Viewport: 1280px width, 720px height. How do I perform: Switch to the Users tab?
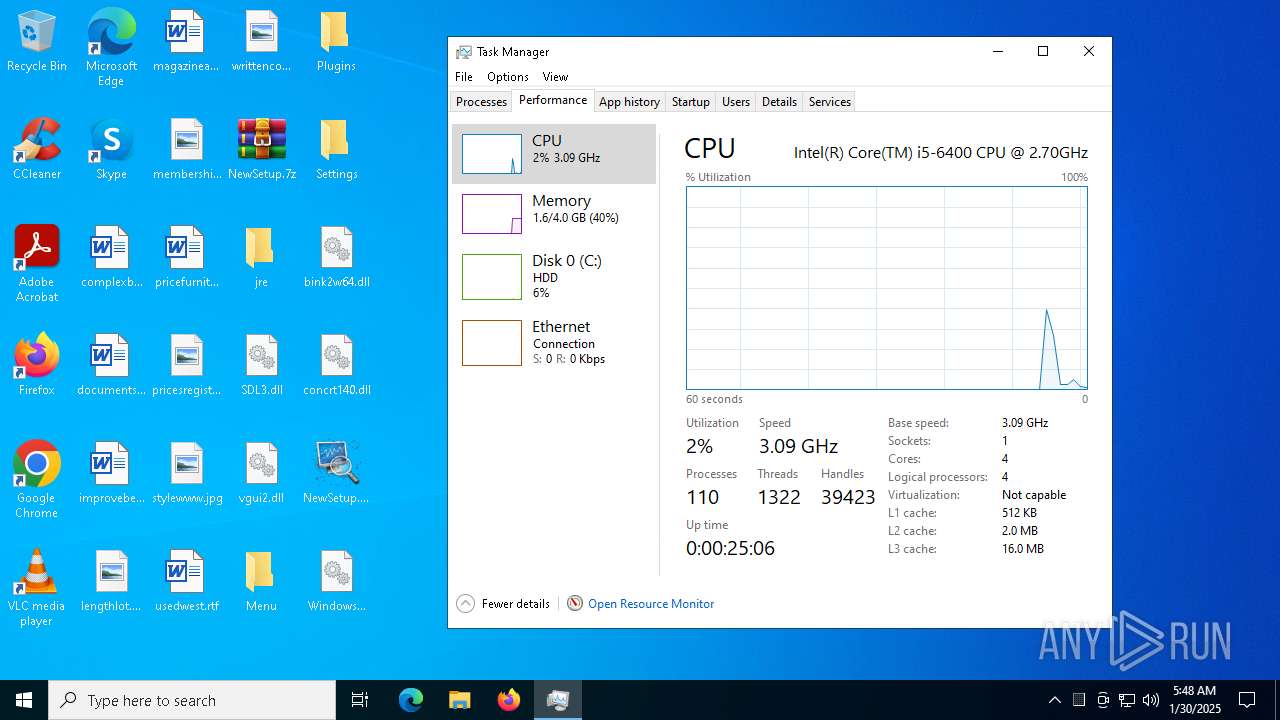pos(736,102)
